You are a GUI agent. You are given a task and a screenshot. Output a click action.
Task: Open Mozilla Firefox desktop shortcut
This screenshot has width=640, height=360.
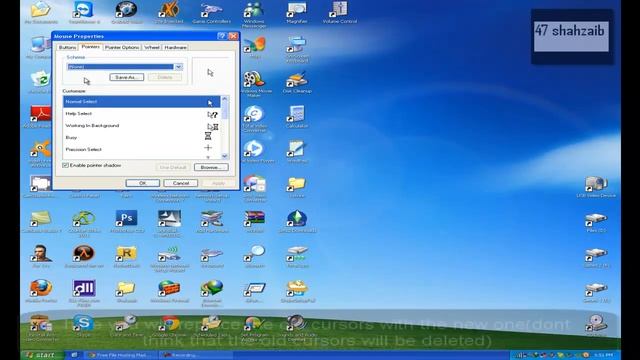point(41,291)
